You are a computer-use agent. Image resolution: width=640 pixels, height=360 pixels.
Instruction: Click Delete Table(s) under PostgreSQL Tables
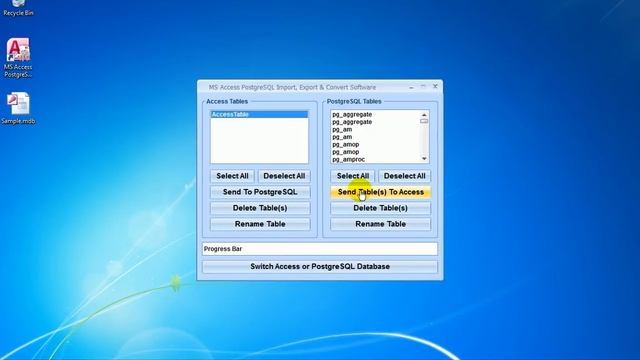pos(380,208)
